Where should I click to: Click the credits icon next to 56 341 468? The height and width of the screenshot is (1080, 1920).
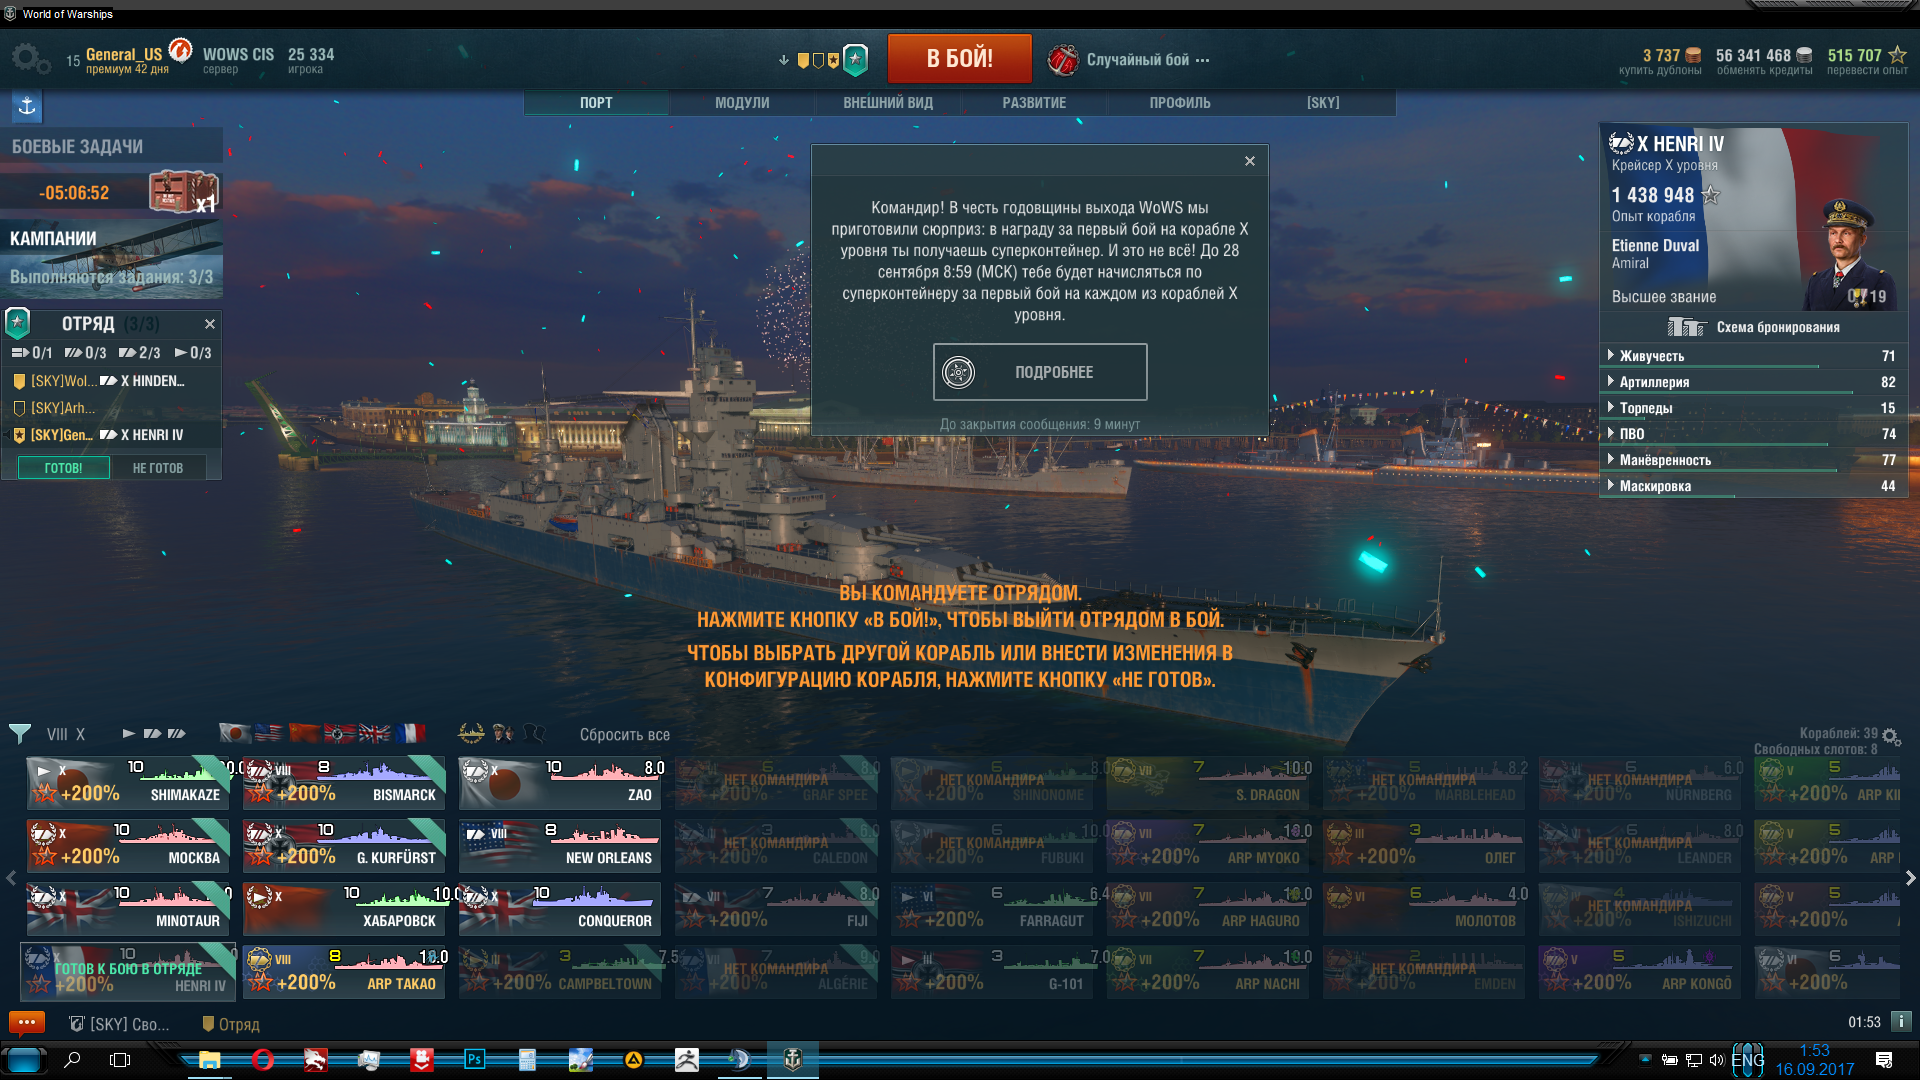(1804, 55)
